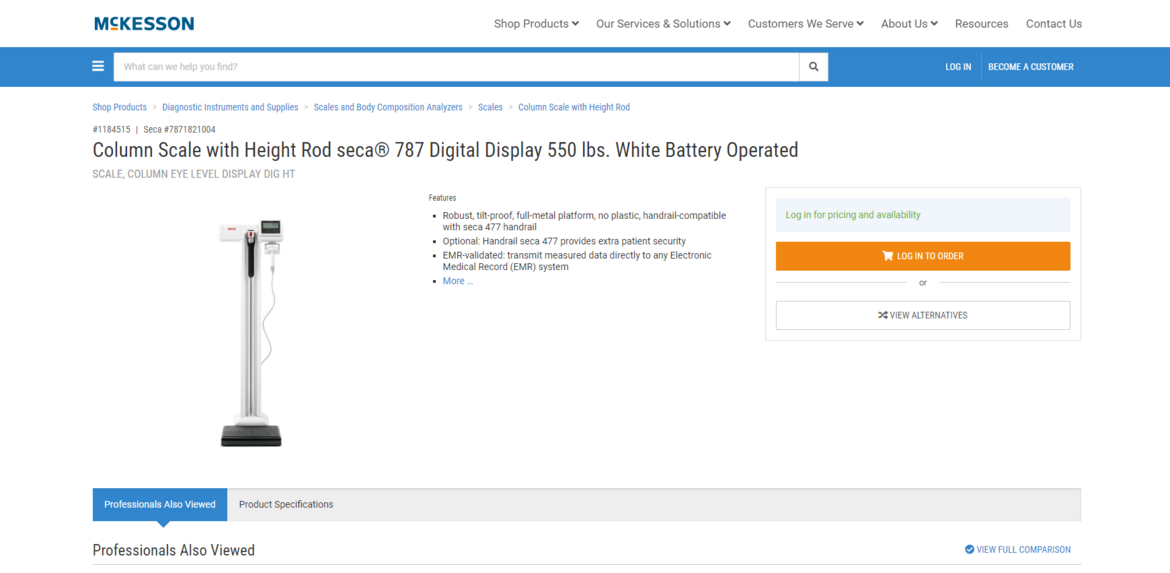The image size is (1170, 573).
Task: Click the Robust, tilt-proof feature bullet text
Action: (x=584, y=221)
